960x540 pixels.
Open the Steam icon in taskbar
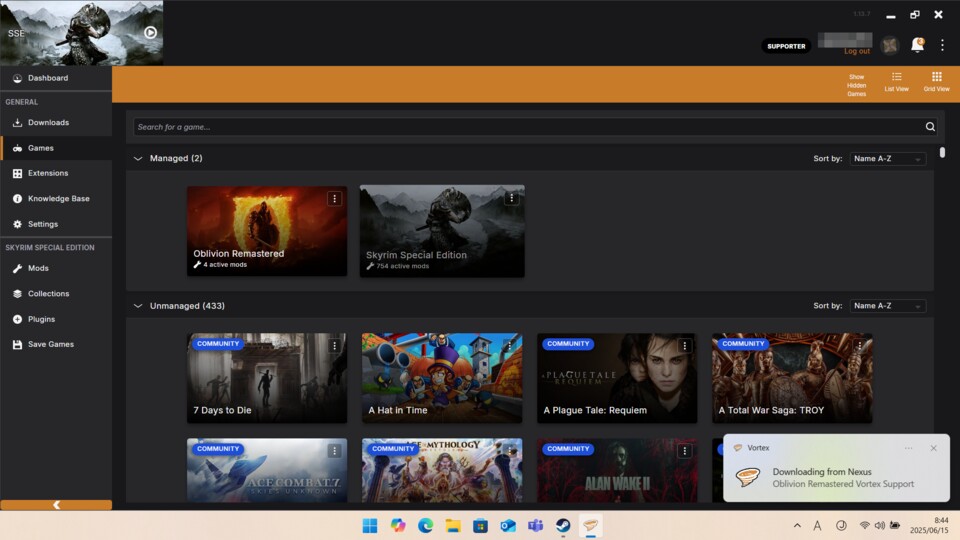[x=563, y=526]
